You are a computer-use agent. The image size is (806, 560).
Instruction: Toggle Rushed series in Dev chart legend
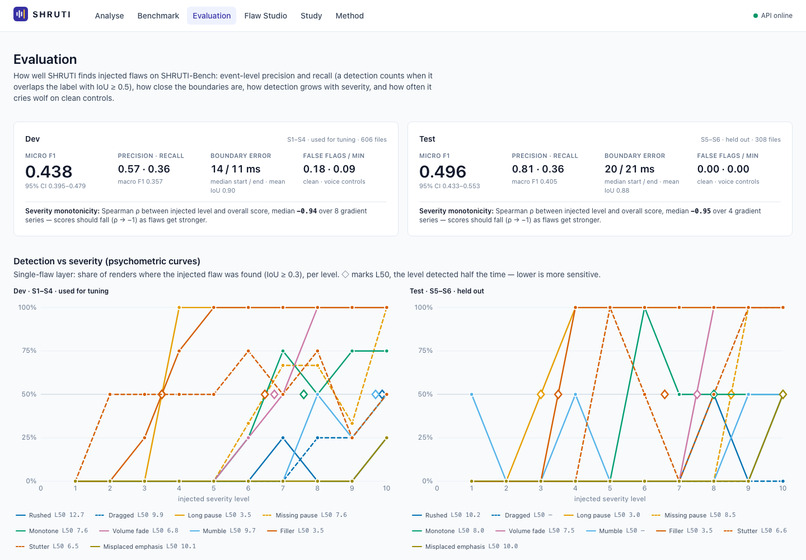pyautogui.click(x=50, y=515)
